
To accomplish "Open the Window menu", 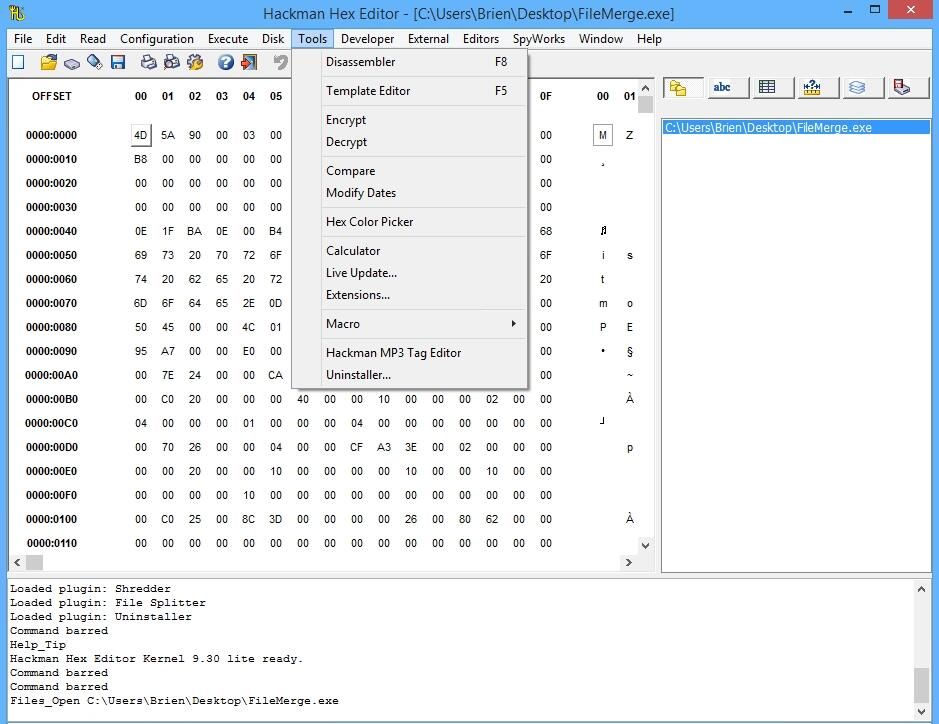I will pos(601,39).
